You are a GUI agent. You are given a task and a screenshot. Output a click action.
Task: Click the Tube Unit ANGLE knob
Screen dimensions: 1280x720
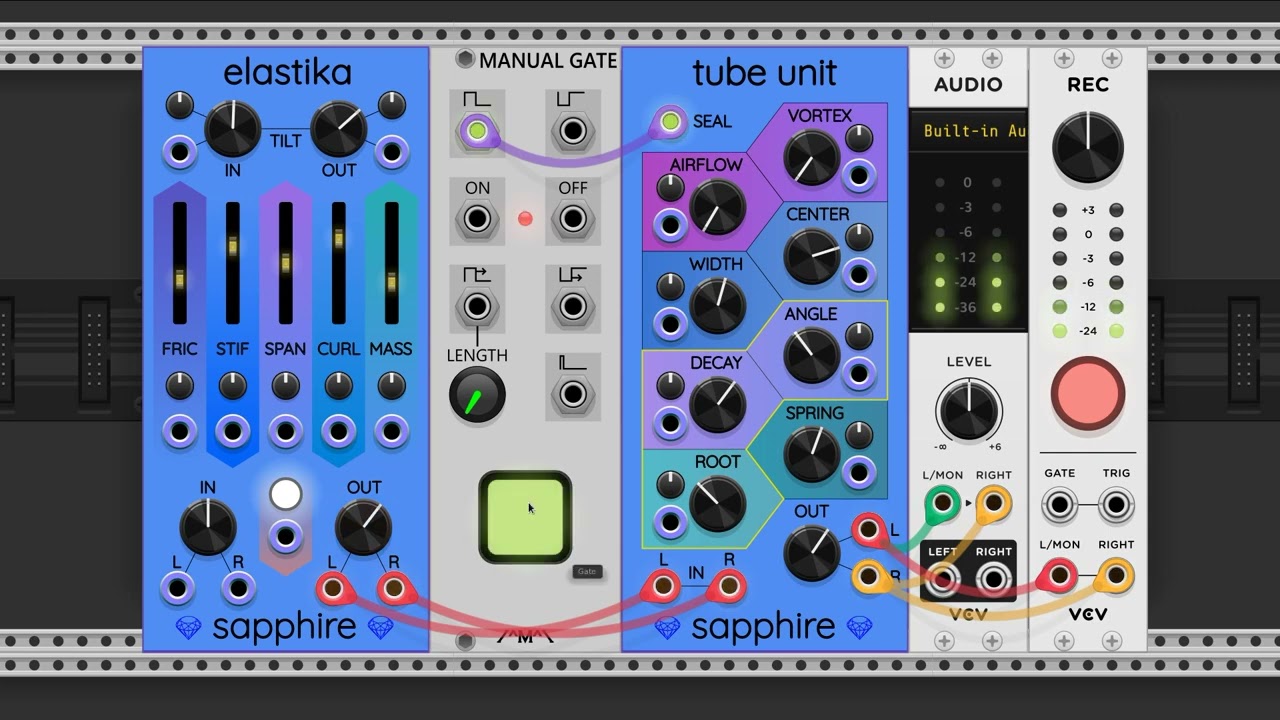click(x=812, y=356)
